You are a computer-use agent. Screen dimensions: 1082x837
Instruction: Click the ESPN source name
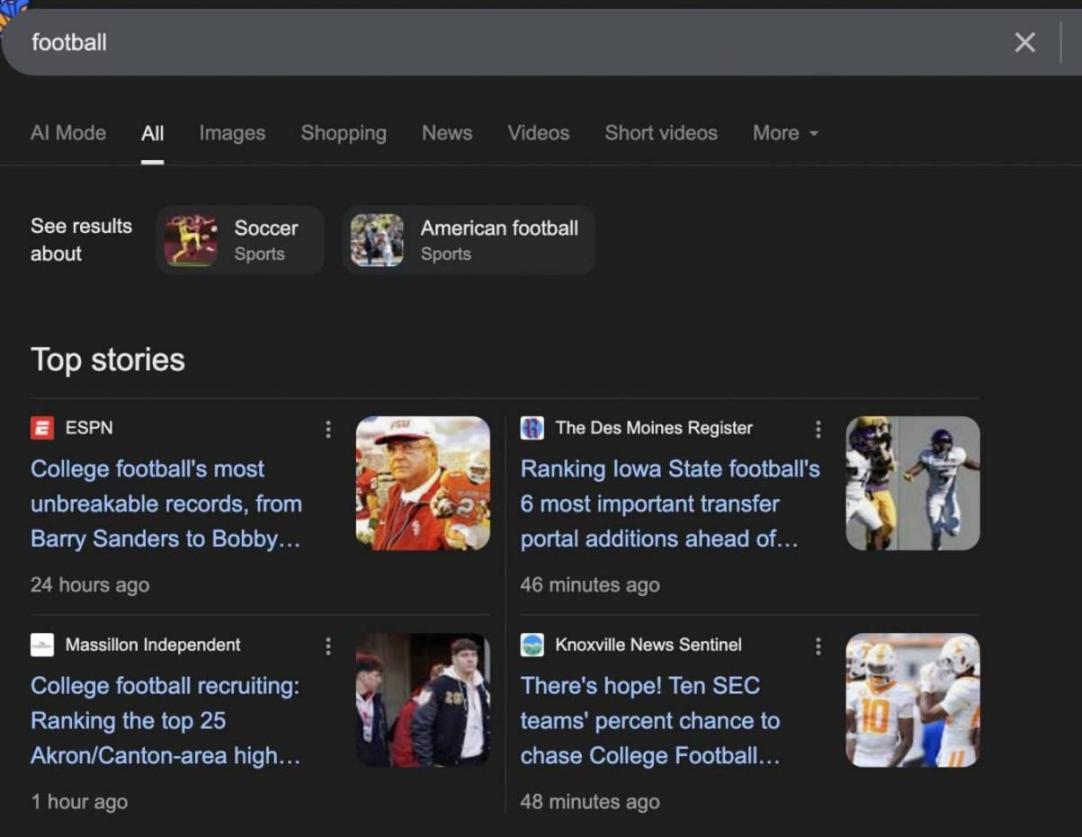click(89, 428)
